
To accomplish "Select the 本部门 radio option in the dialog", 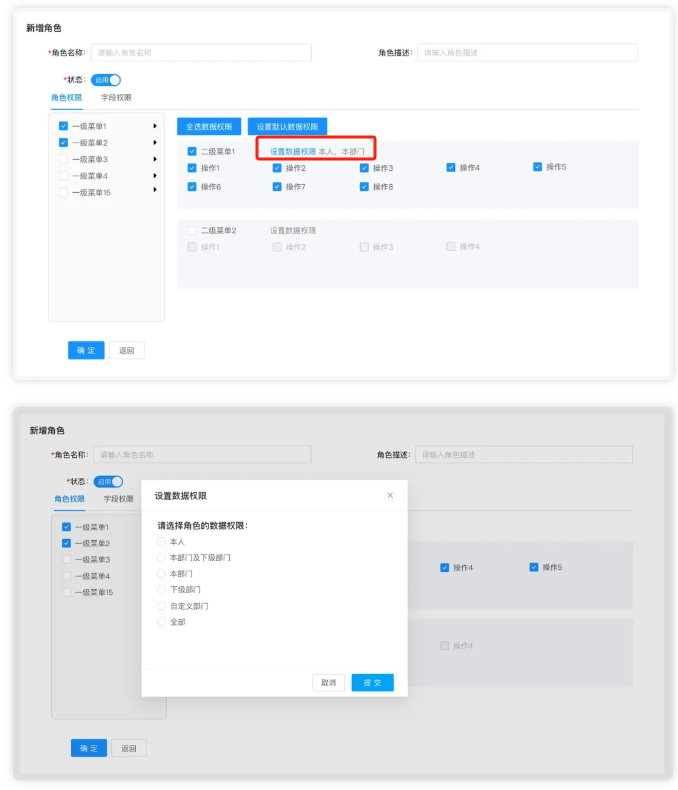I will click(161, 573).
